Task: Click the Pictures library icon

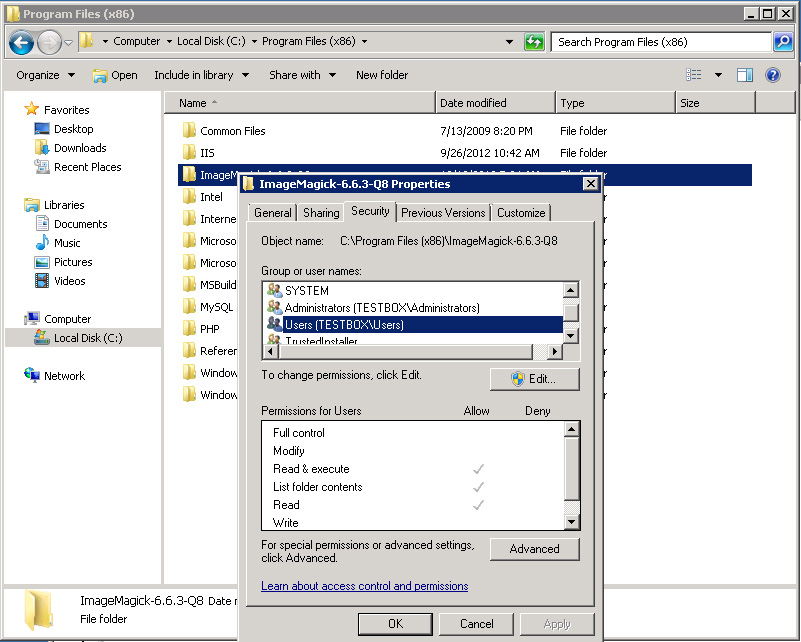Action: tap(42, 262)
